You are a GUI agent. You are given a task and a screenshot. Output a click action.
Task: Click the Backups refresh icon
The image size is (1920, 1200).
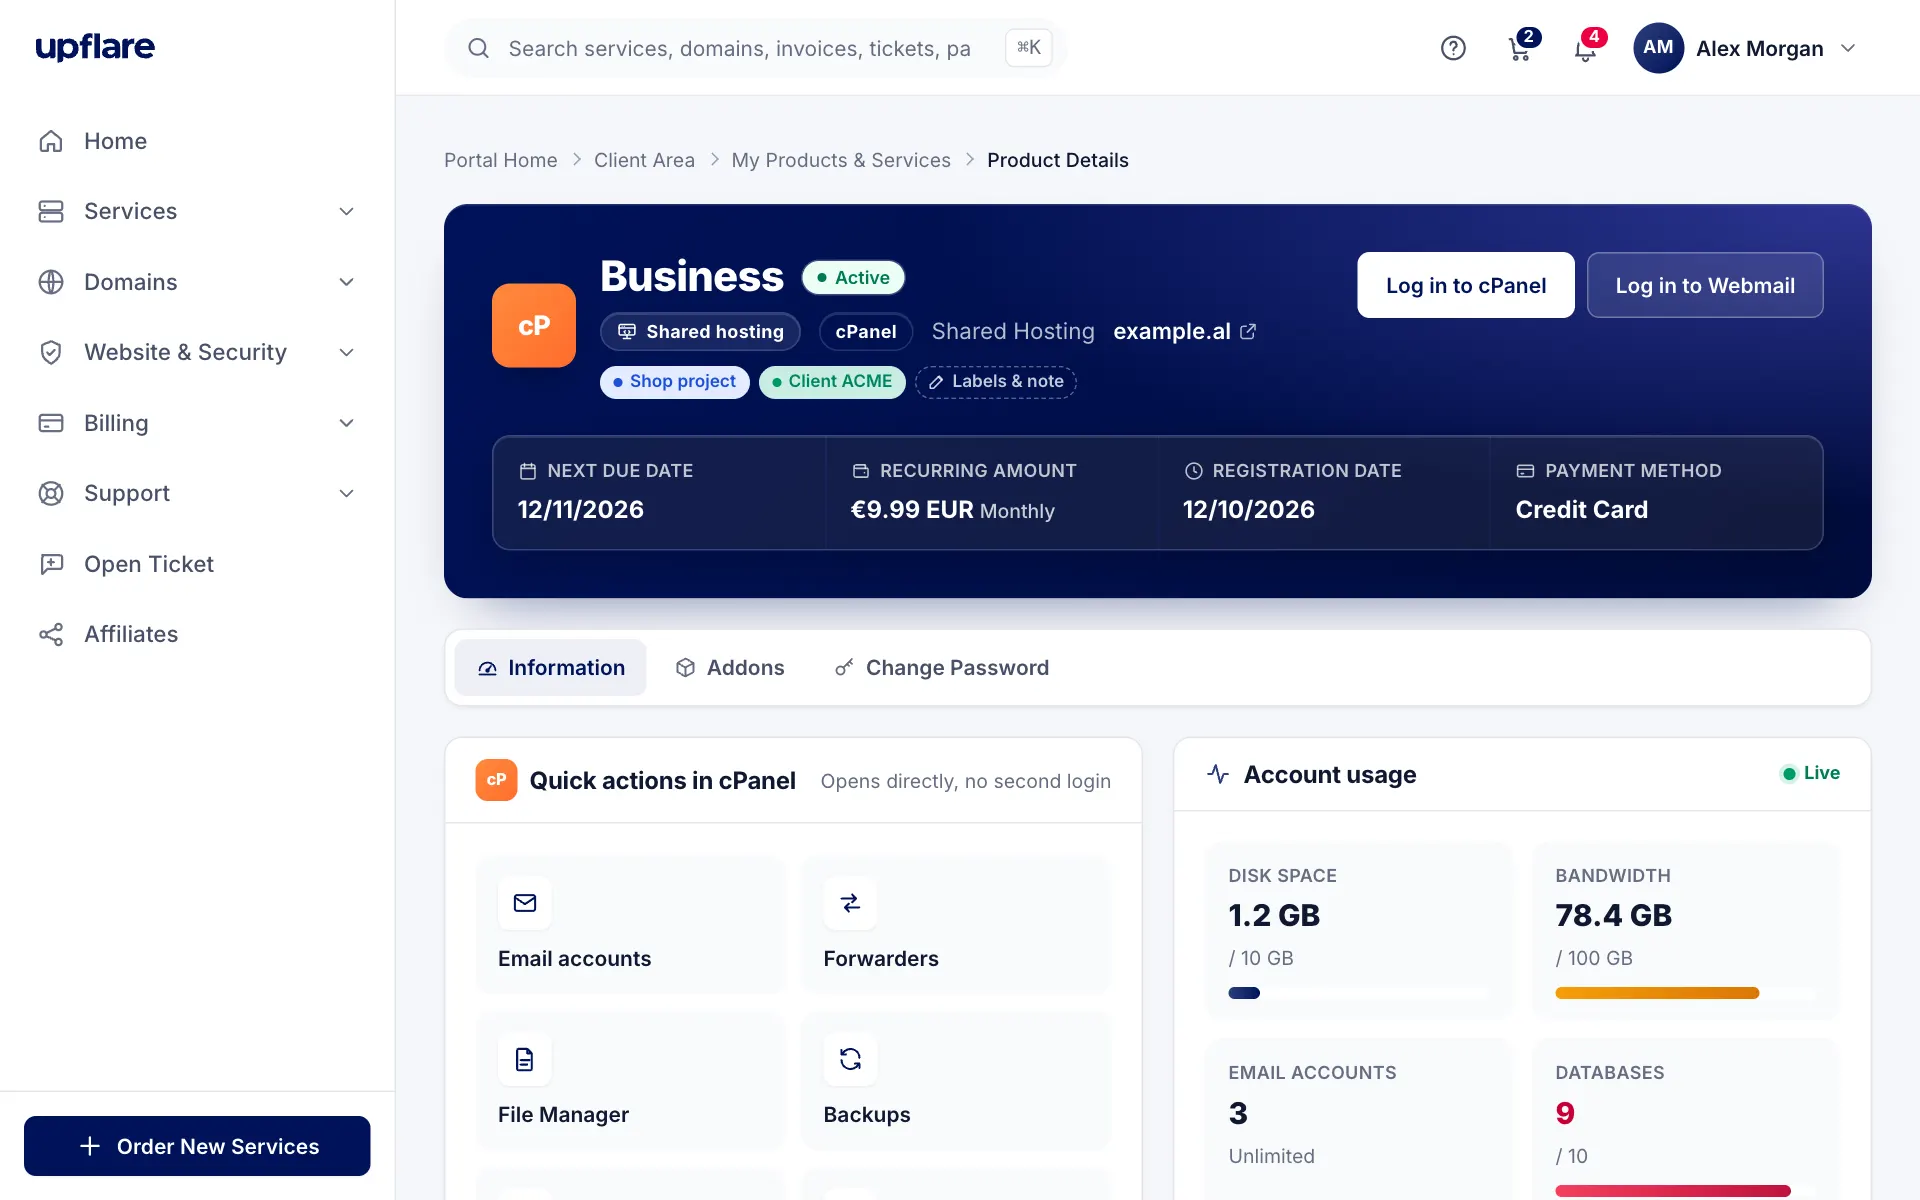click(850, 1059)
